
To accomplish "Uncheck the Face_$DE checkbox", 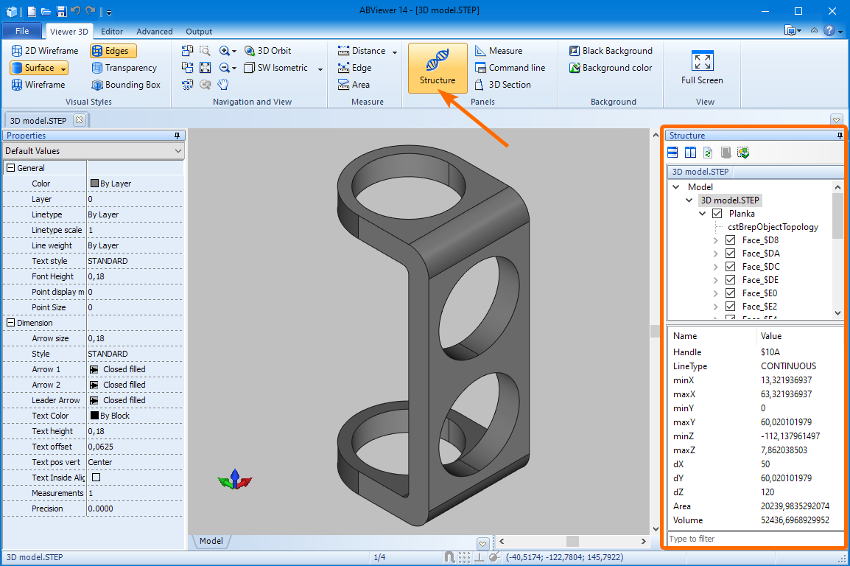I will [730, 280].
